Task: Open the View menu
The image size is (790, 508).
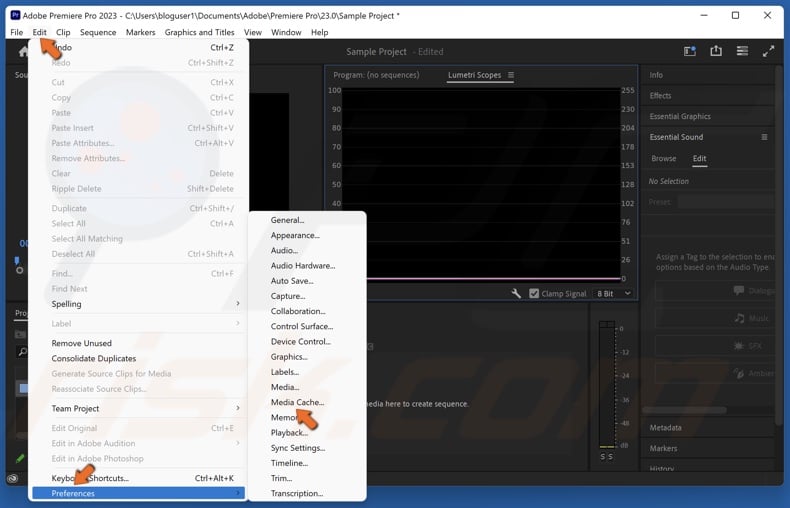Action: pos(253,32)
